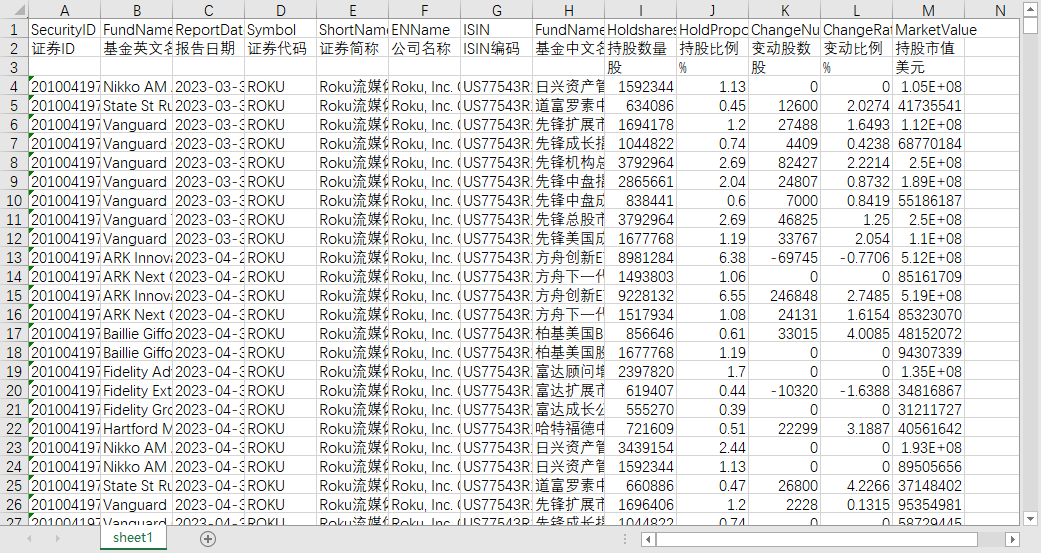Select column J header
1041x553 pixels.
point(713,10)
